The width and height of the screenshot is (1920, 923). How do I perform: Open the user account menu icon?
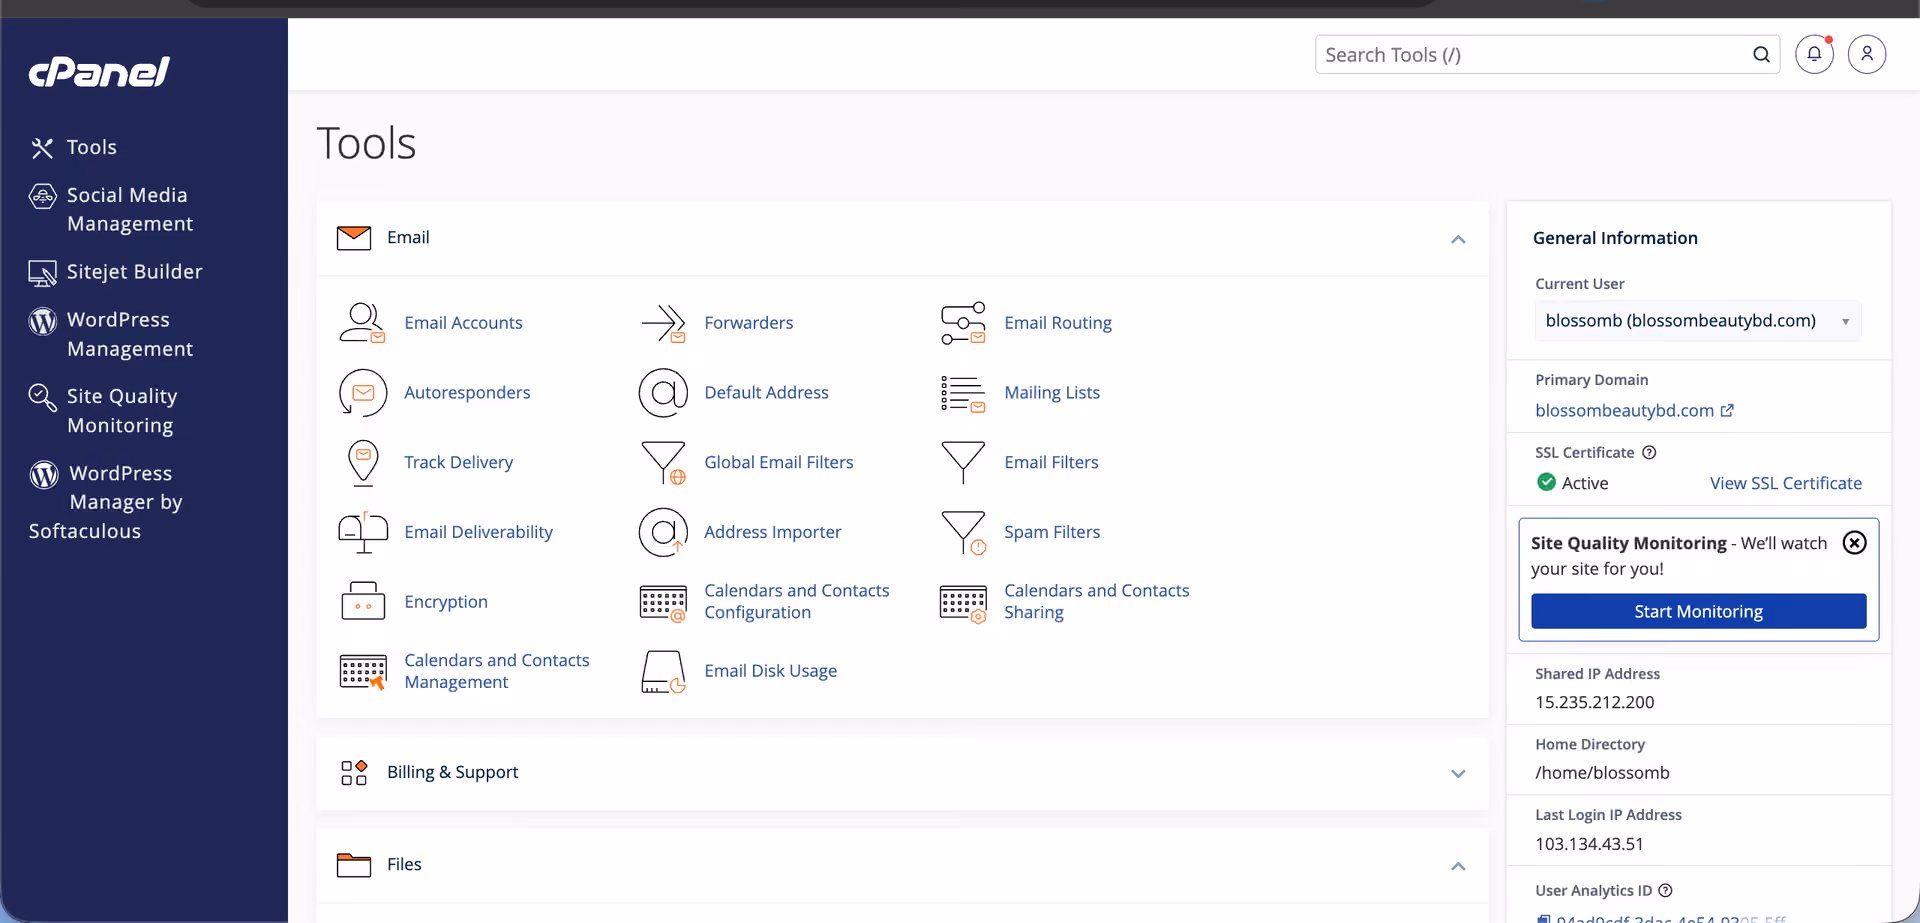tap(1867, 54)
